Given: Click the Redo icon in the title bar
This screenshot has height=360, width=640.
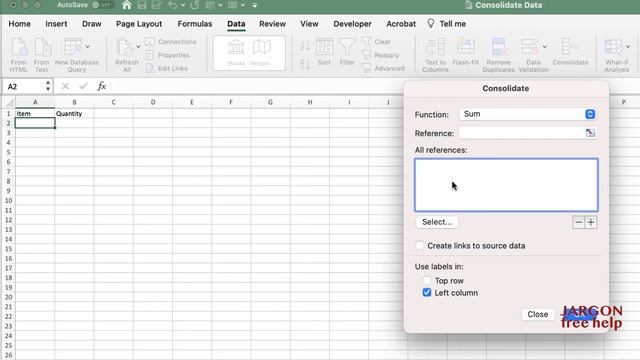Looking at the screenshot, I should [x=195, y=5].
